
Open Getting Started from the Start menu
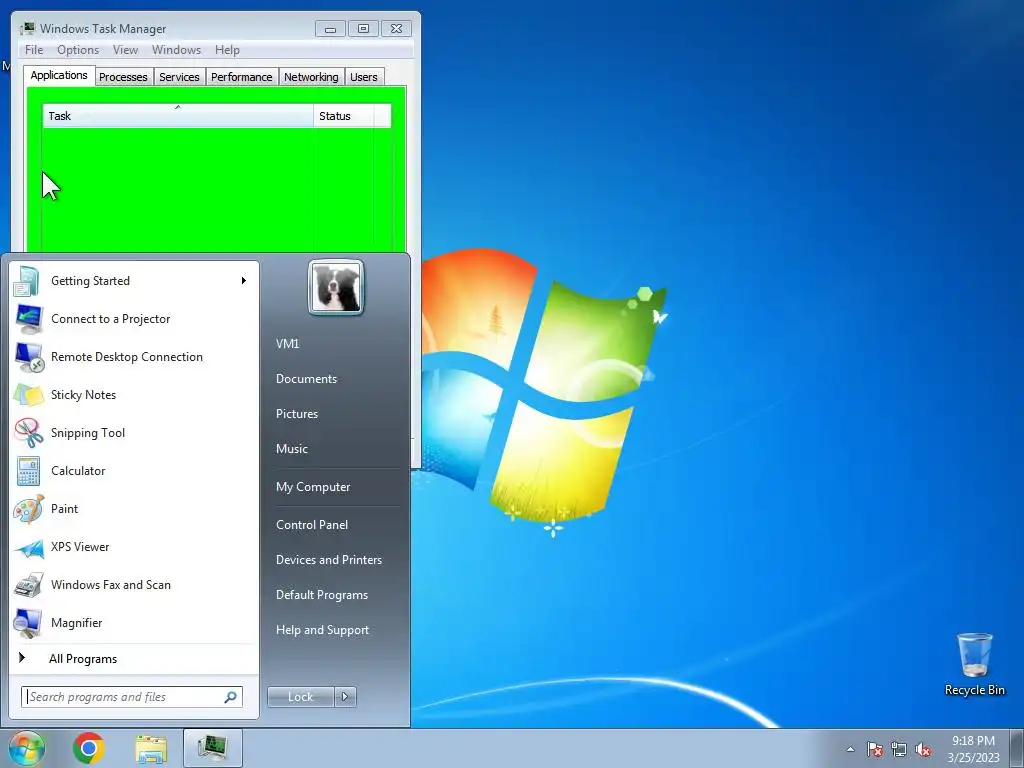pos(133,281)
